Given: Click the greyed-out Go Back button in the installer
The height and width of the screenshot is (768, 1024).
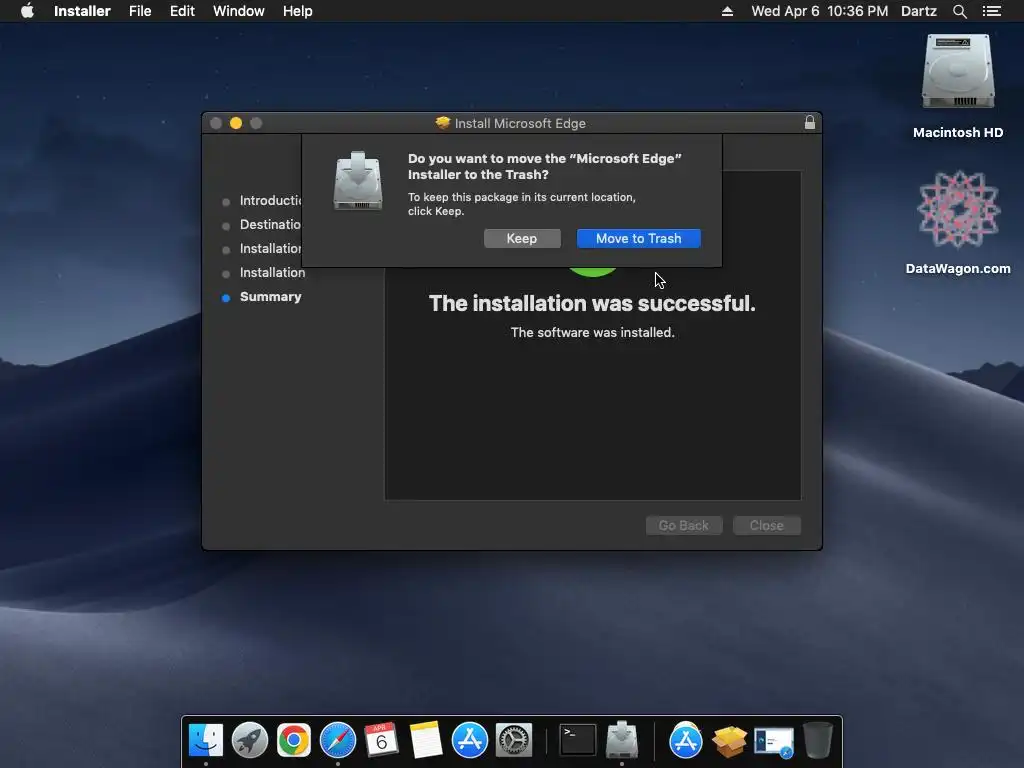Looking at the screenshot, I should [x=683, y=525].
